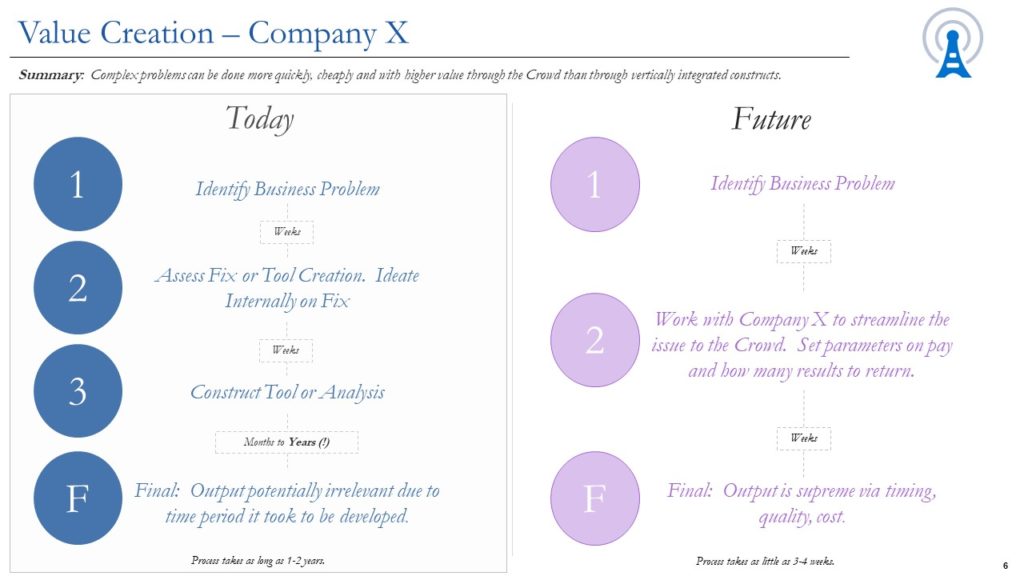Click 'Process takes as long as 1-2 years' note
1024x576 pixels.
click(258, 560)
